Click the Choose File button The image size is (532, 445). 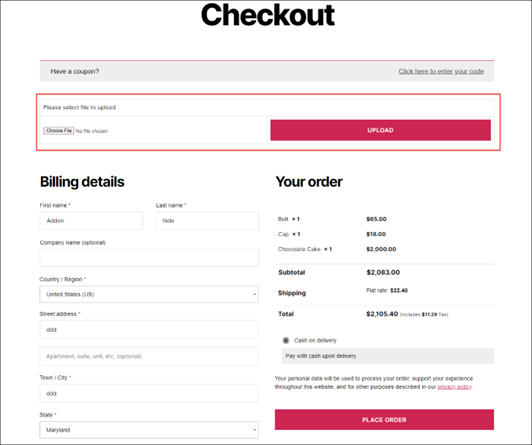[59, 131]
